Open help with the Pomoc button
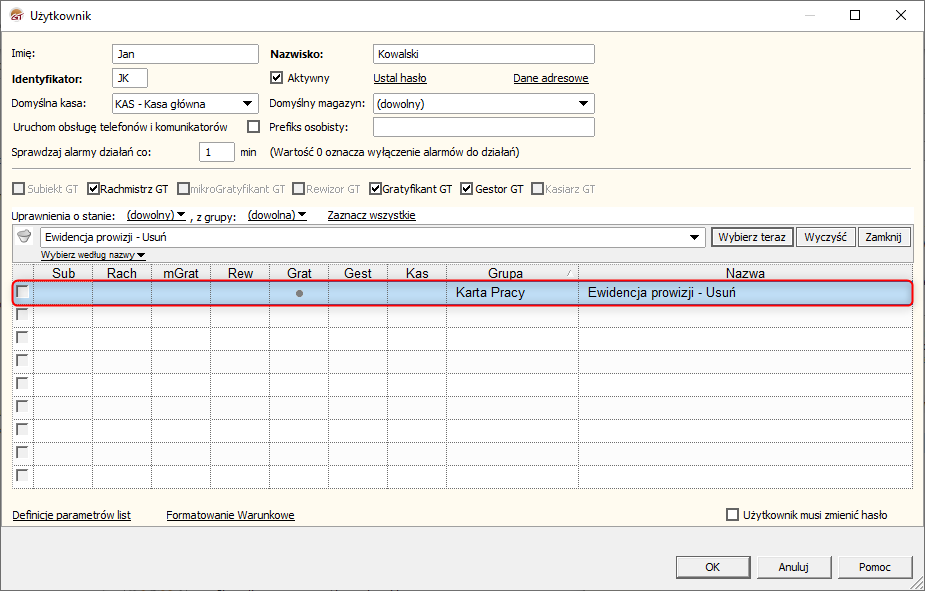925x591 pixels. click(x=875, y=567)
